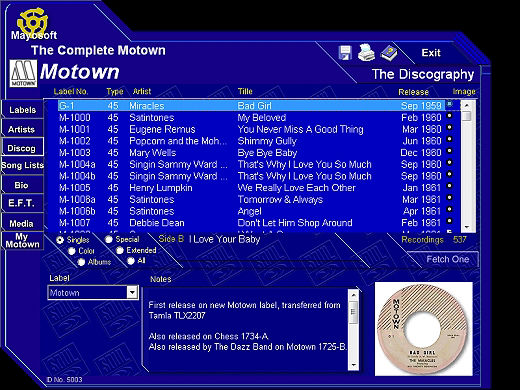Image resolution: width=520 pixels, height=390 pixels.
Task: Select the Extended radio button
Action: pyautogui.click(x=120, y=250)
